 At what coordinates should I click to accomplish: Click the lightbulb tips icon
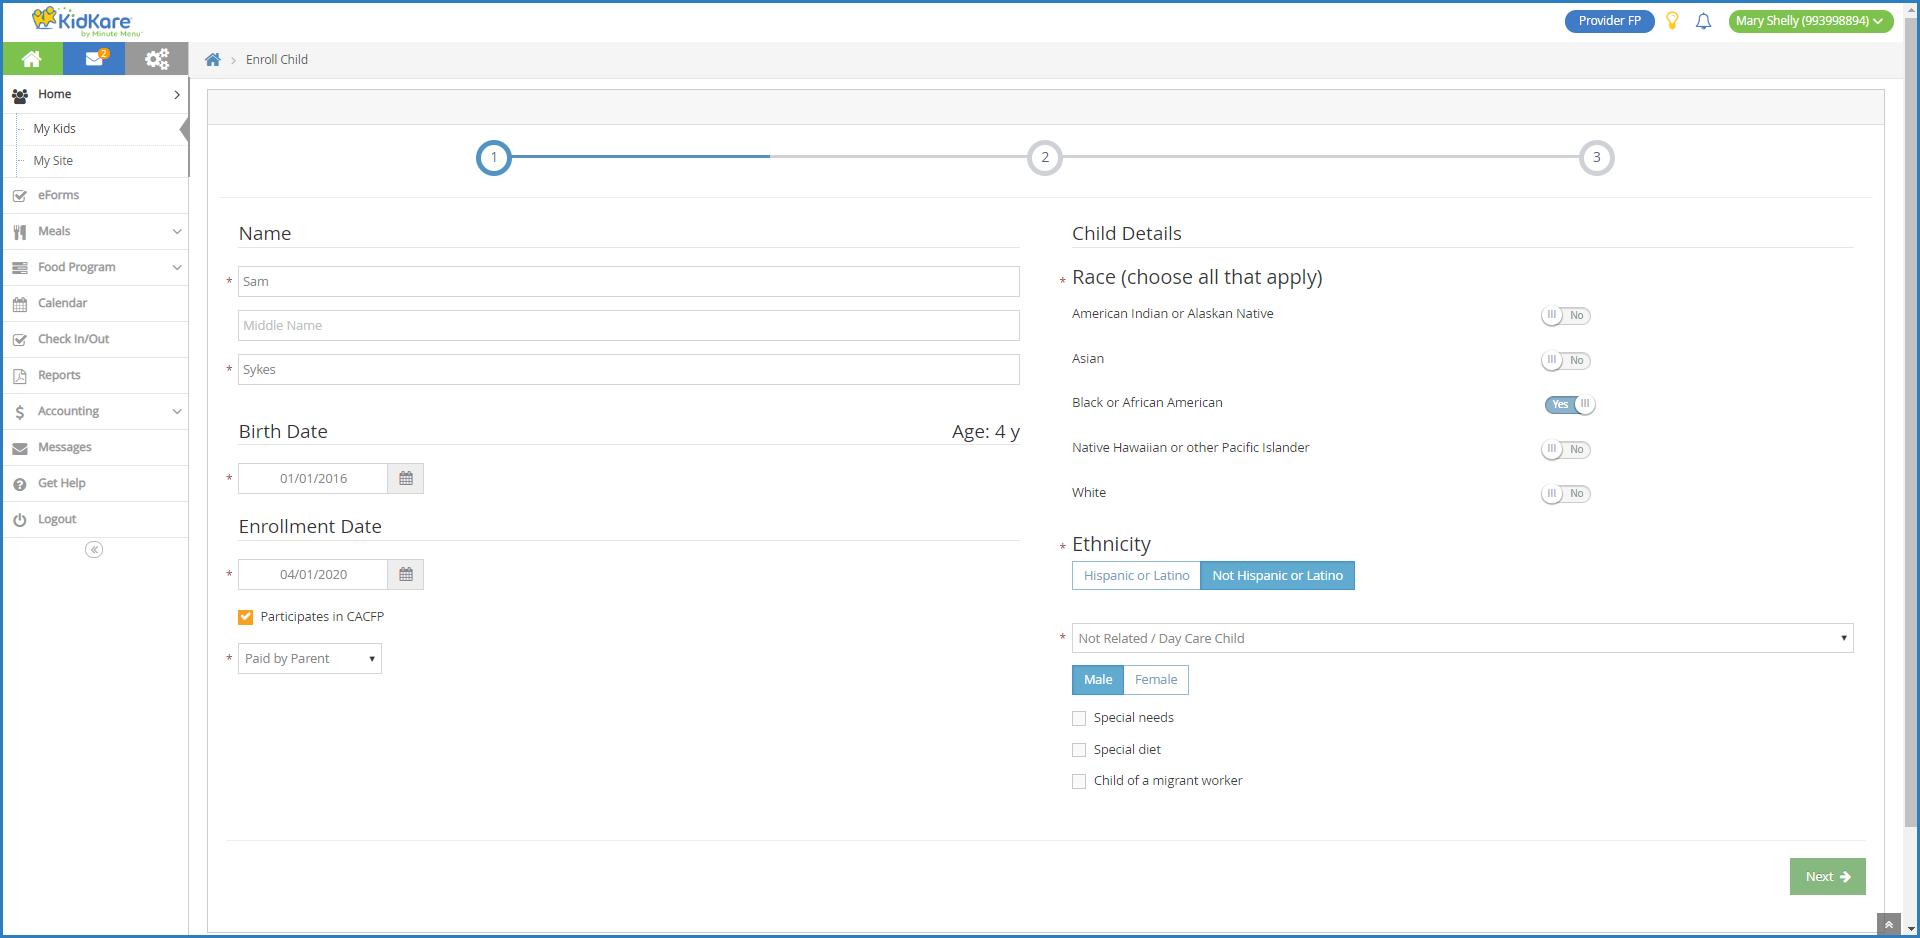point(1672,21)
